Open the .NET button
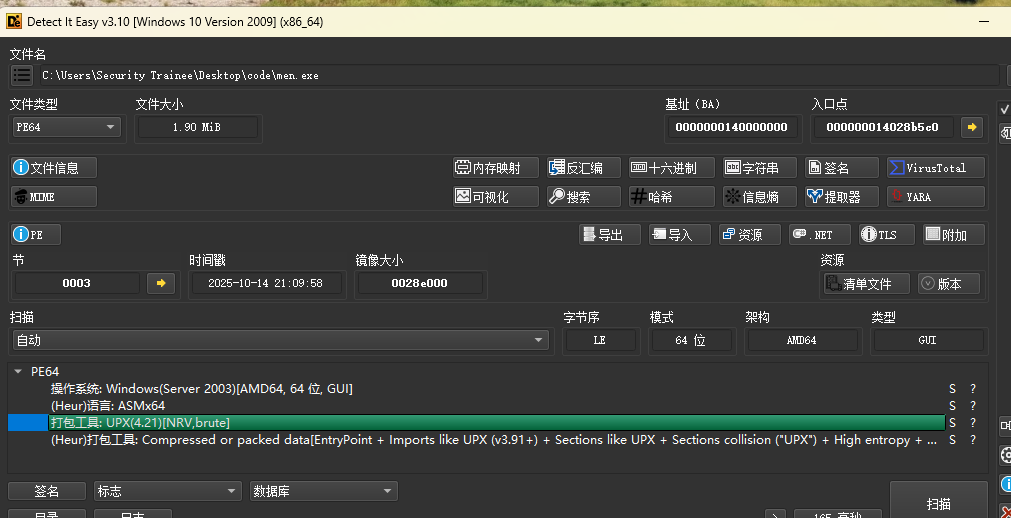Image resolution: width=1011 pixels, height=518 pixels. pos(820,235)
